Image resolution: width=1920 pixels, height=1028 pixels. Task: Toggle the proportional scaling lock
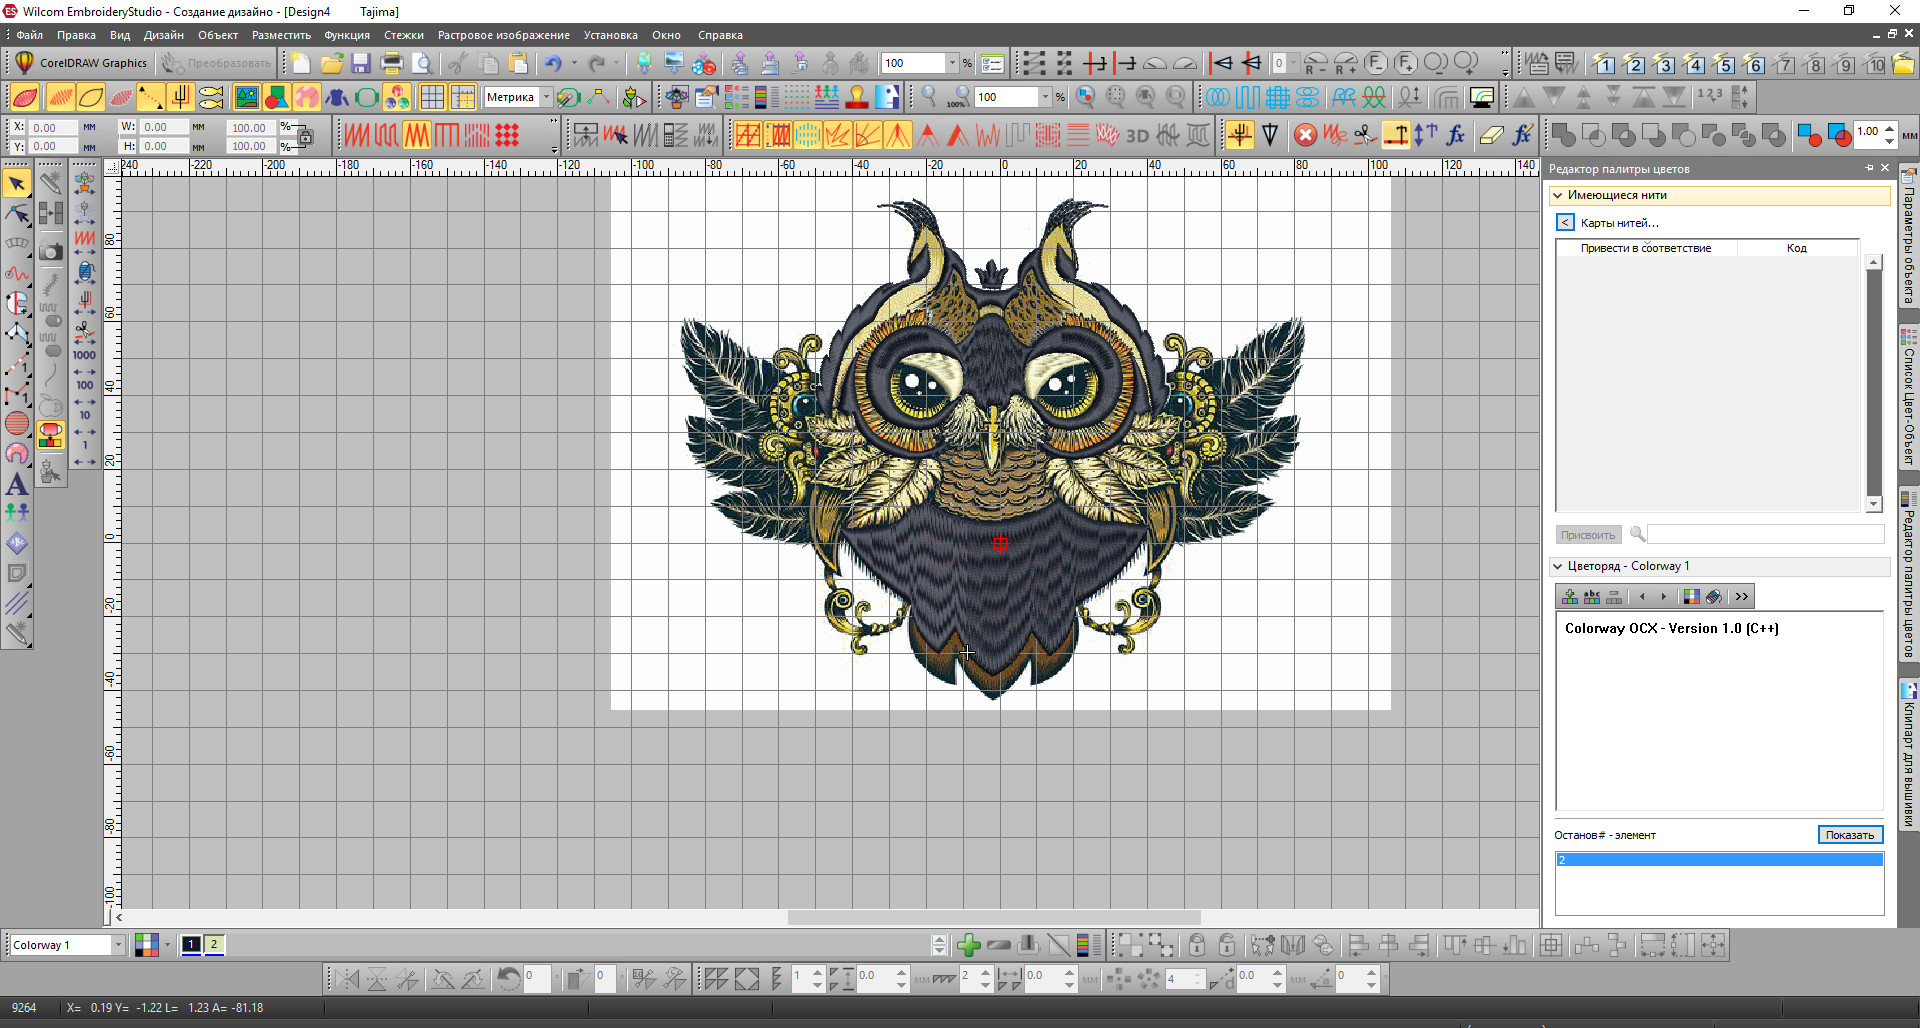306,137
